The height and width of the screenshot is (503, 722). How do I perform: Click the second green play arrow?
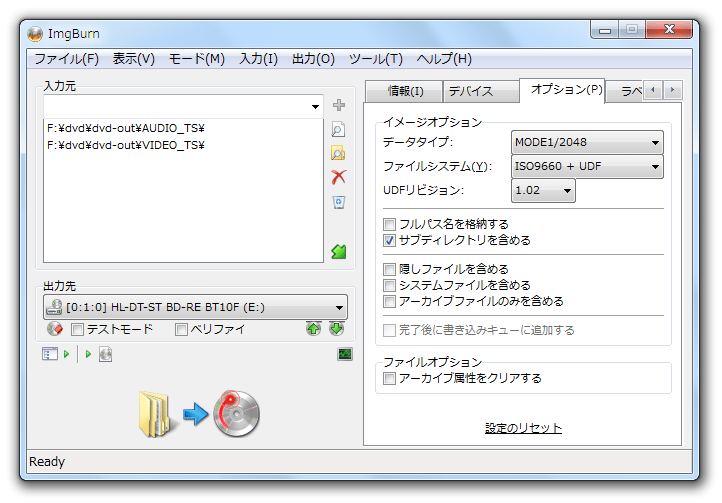click(x=88, y=354)
